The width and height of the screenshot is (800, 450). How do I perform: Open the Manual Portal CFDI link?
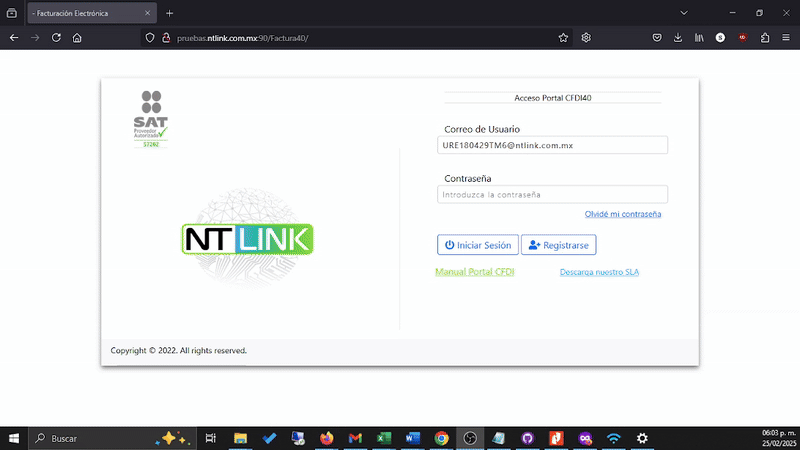[474, 272]
